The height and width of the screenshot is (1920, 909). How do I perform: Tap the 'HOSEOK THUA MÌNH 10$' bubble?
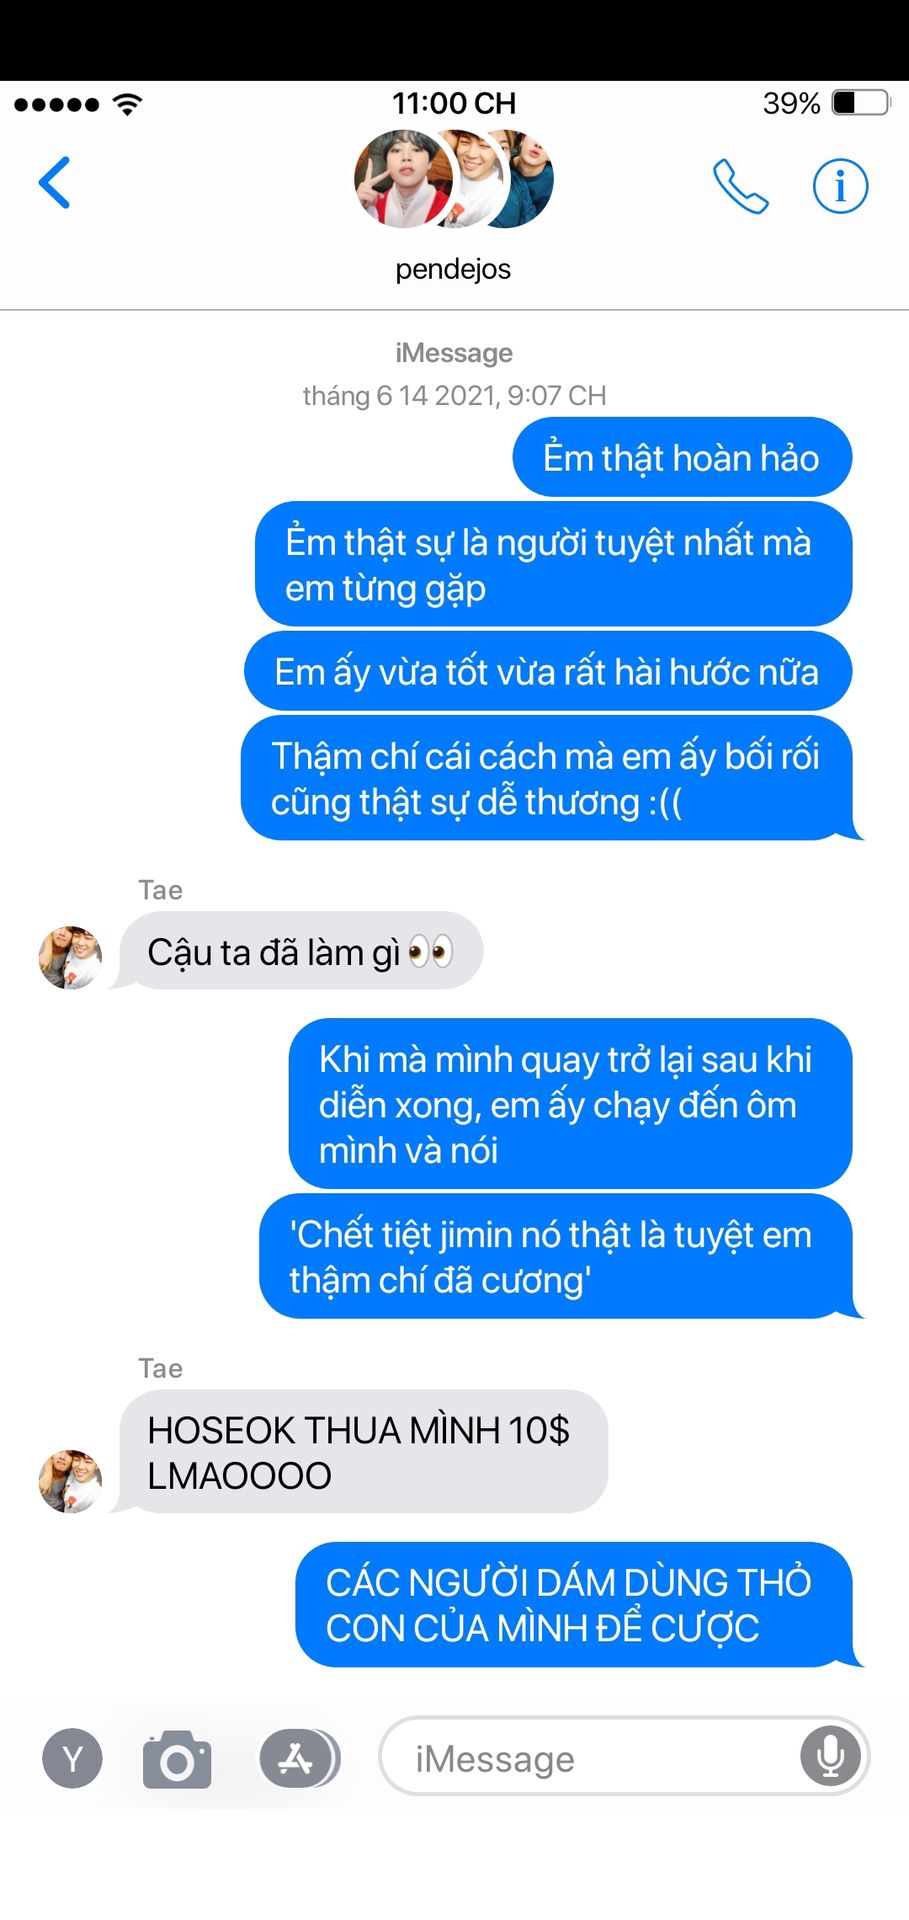pyautogui.click(x=363, y=1452)
